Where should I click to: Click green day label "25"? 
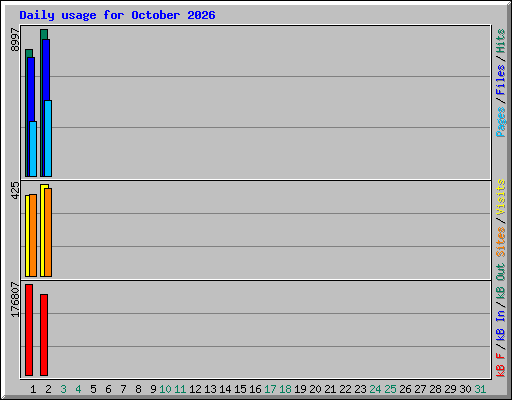(390, 389)
